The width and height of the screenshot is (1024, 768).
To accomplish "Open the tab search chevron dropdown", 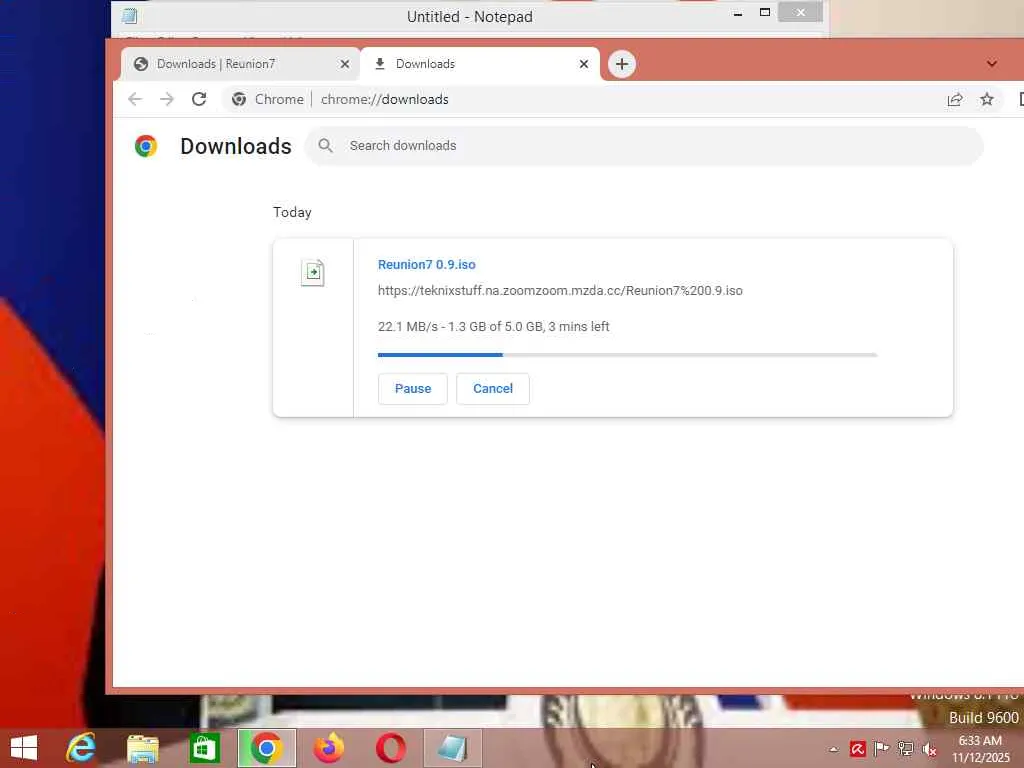I will [991, 64].
